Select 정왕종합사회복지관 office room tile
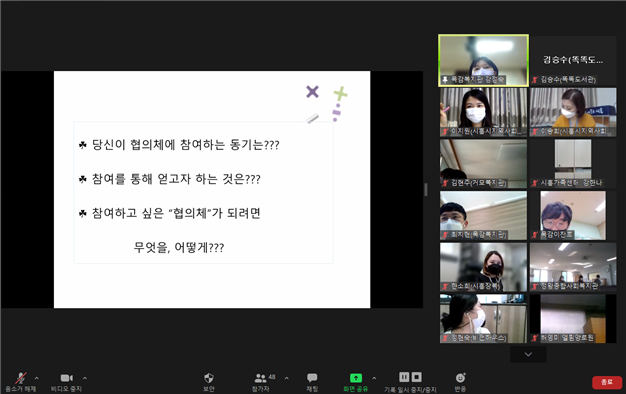 point(573,267)
